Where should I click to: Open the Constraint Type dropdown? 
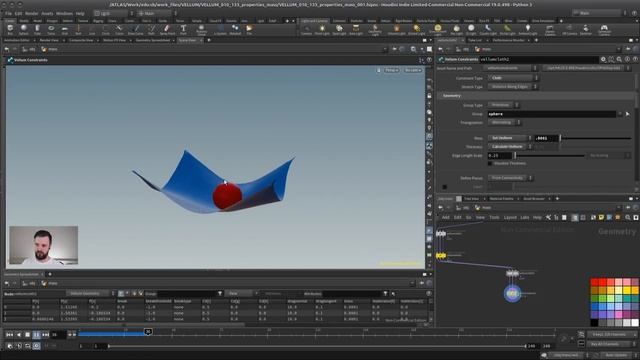click(x=513, y=78)
